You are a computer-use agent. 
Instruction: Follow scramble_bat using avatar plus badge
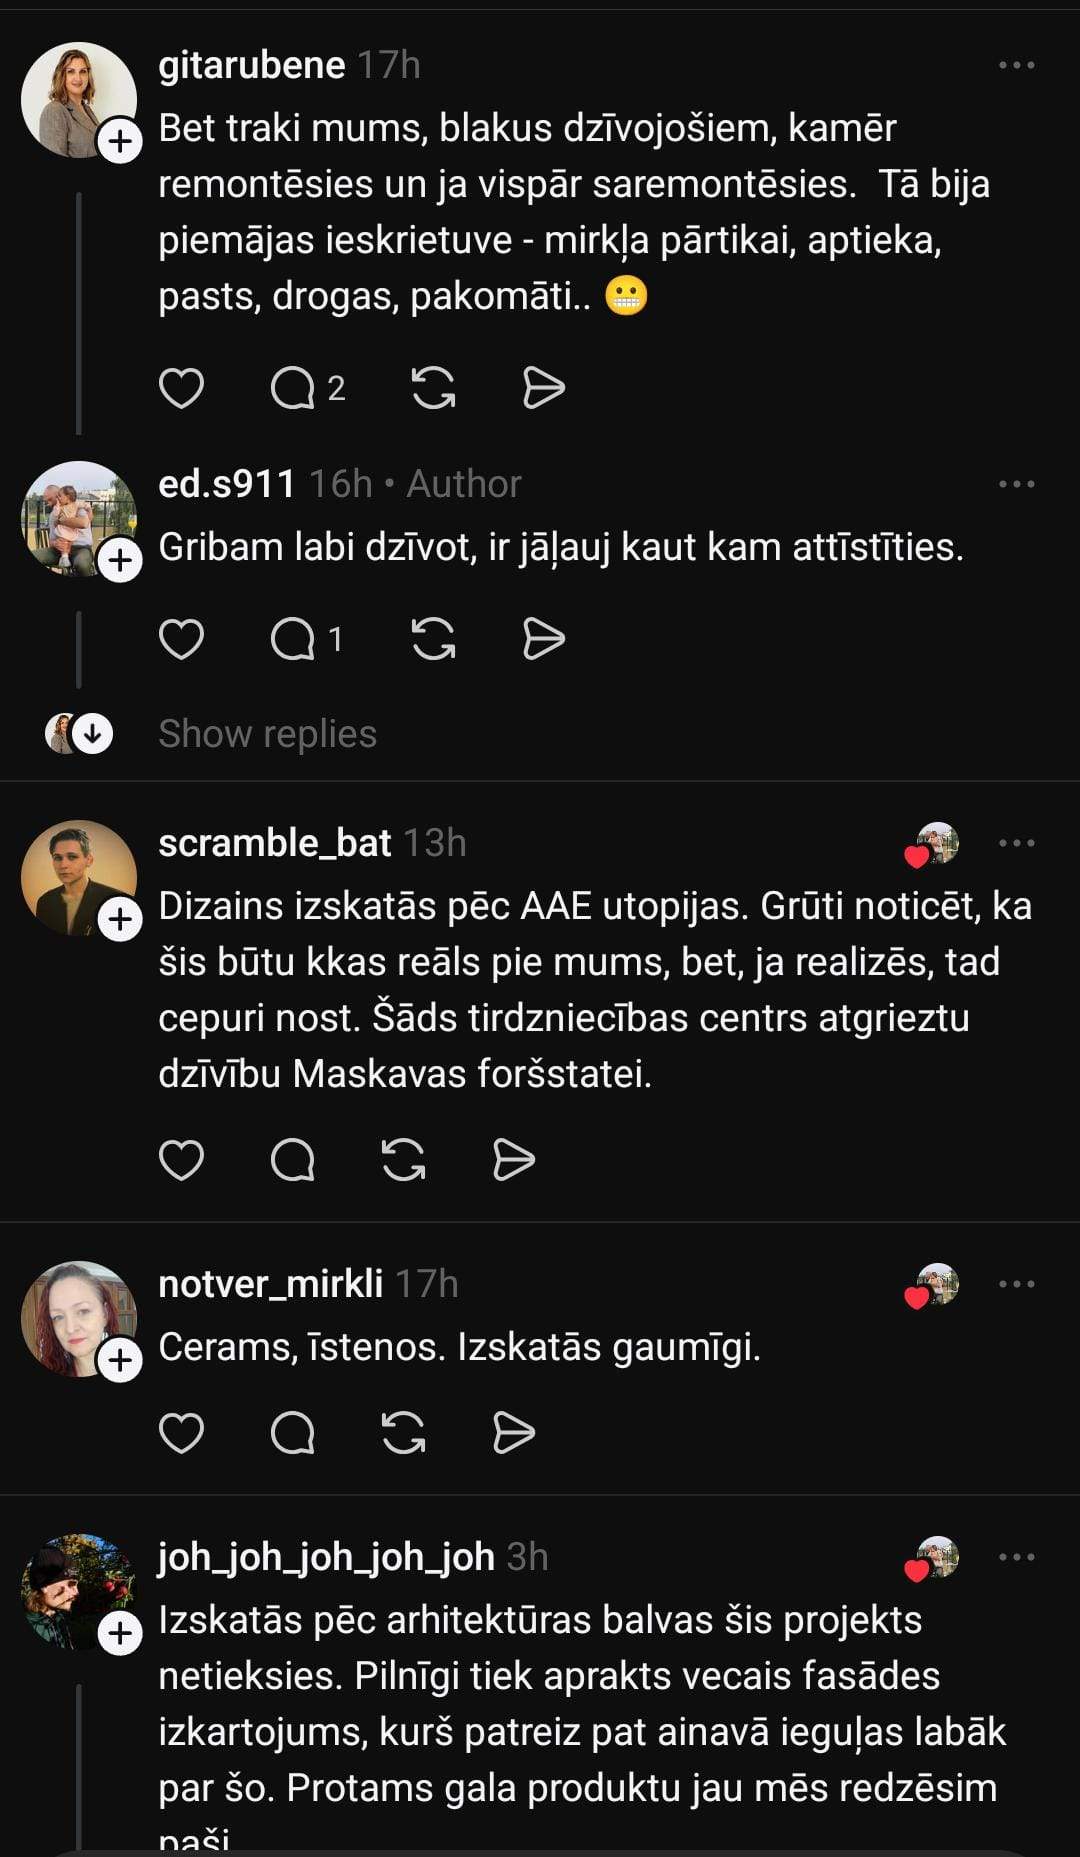(120, 919)
